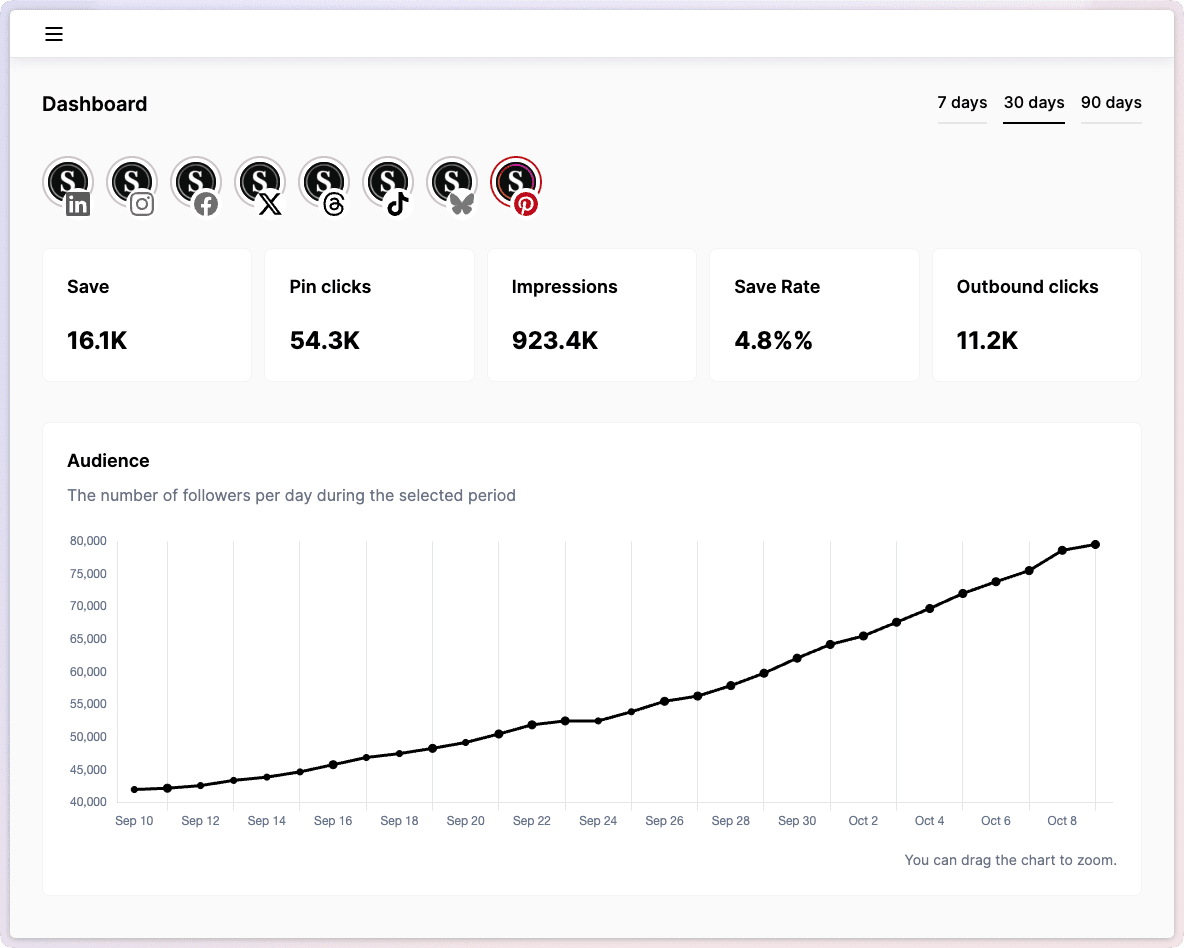
Task: Open the hamburger menu
Action: tap(54, 34)
